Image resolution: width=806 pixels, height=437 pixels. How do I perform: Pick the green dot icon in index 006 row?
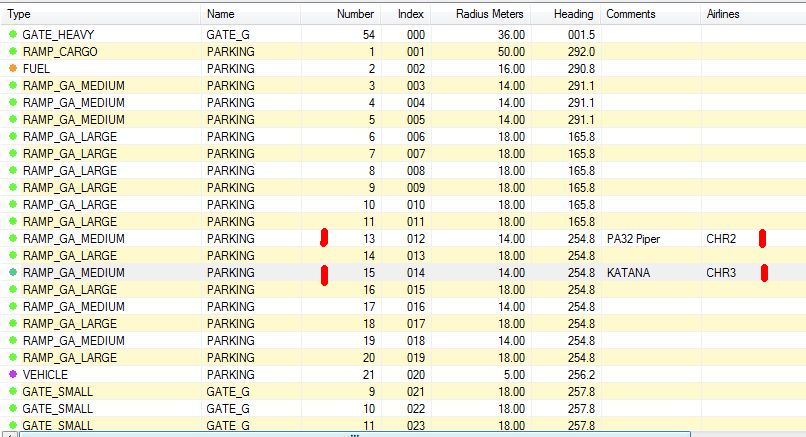13,136
